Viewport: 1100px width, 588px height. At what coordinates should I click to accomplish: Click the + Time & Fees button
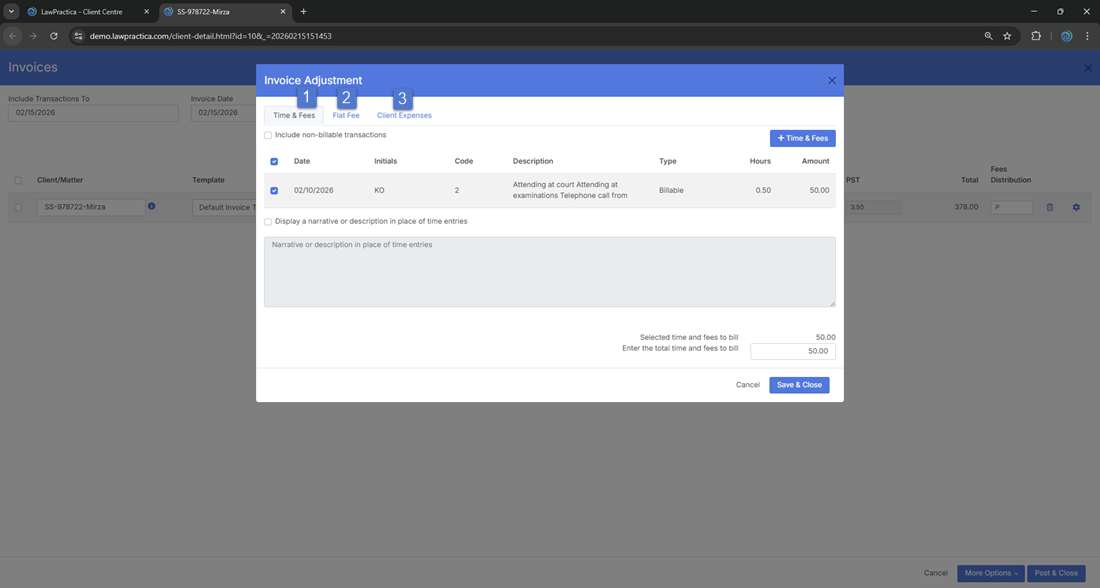coord(802,138)
